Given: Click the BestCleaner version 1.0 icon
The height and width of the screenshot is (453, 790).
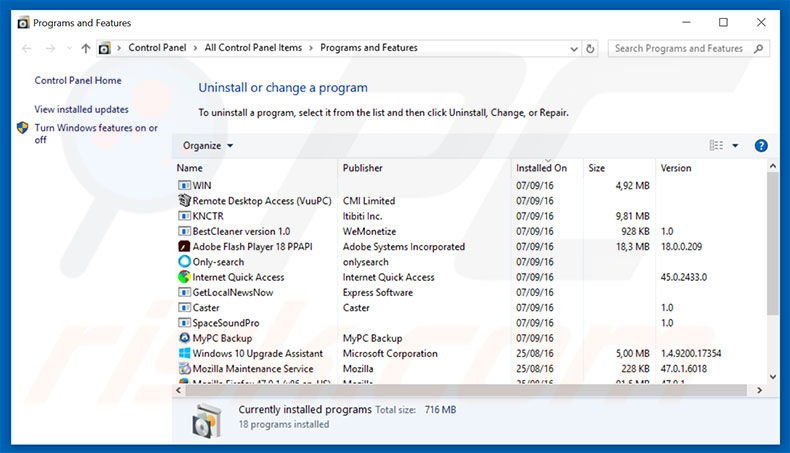Looking at the screenshot, I should [x=184, y=231].
